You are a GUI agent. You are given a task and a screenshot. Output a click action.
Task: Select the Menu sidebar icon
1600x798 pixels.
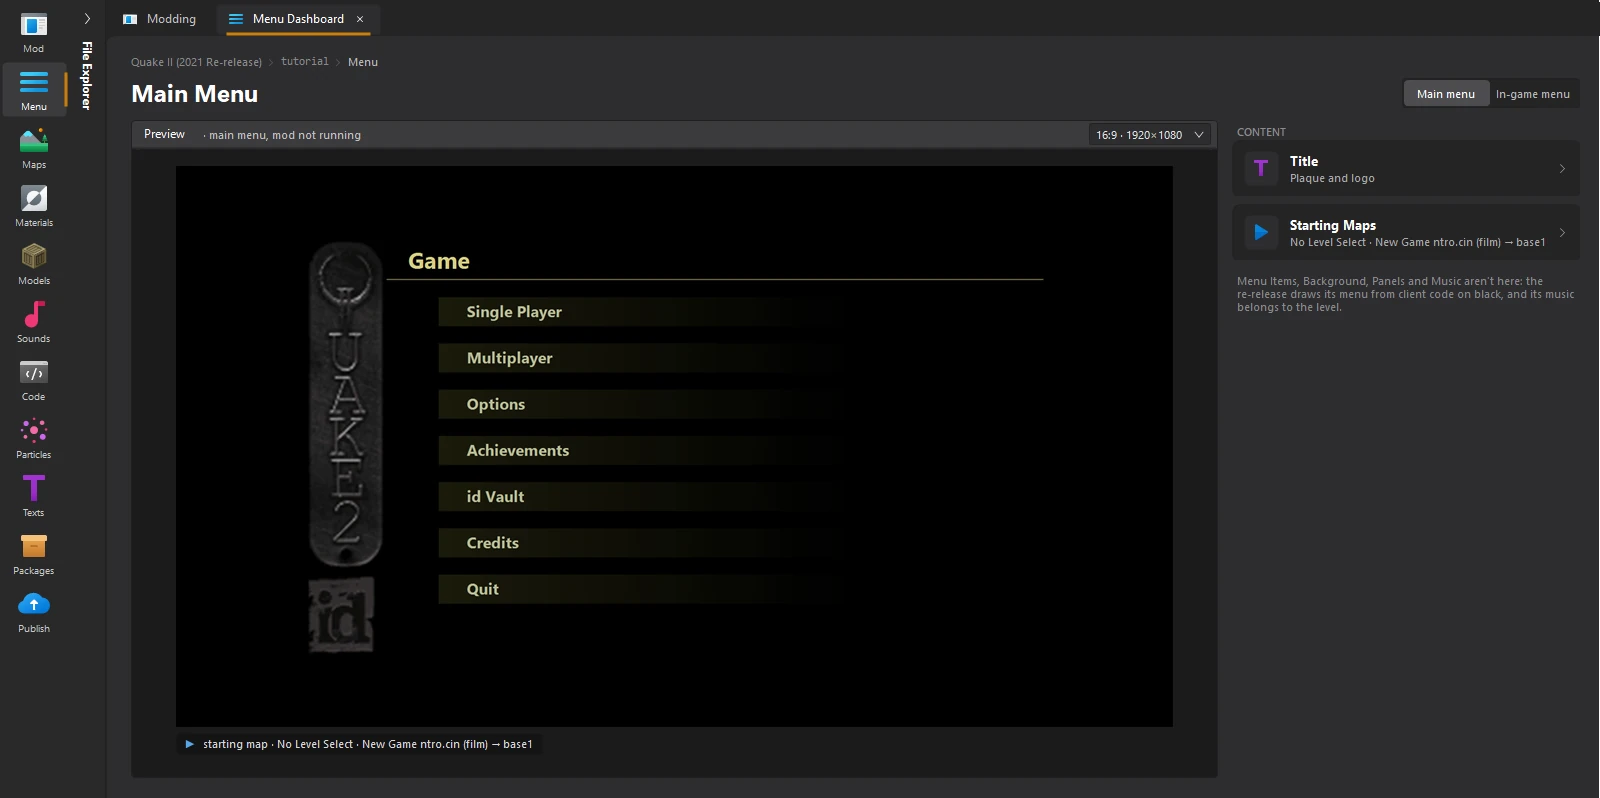(x=34, y=91)
